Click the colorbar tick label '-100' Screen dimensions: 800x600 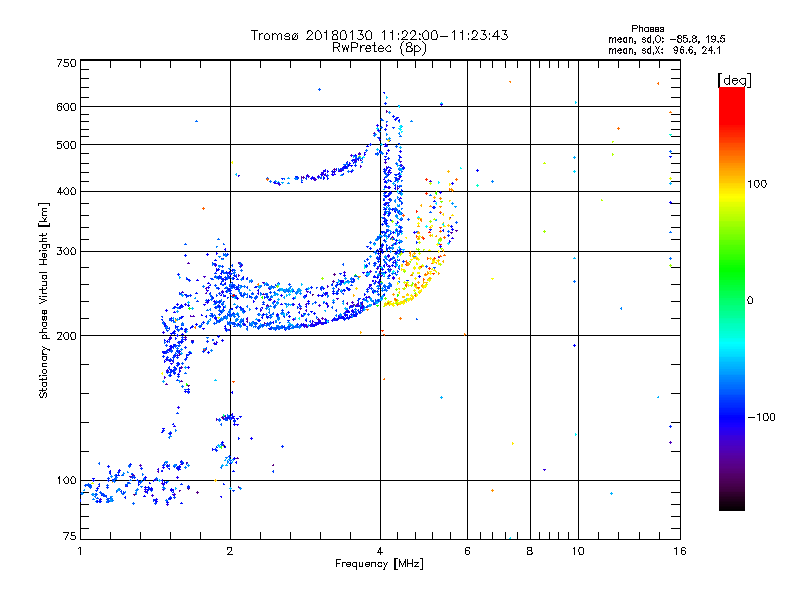click(x=761, y=417)
